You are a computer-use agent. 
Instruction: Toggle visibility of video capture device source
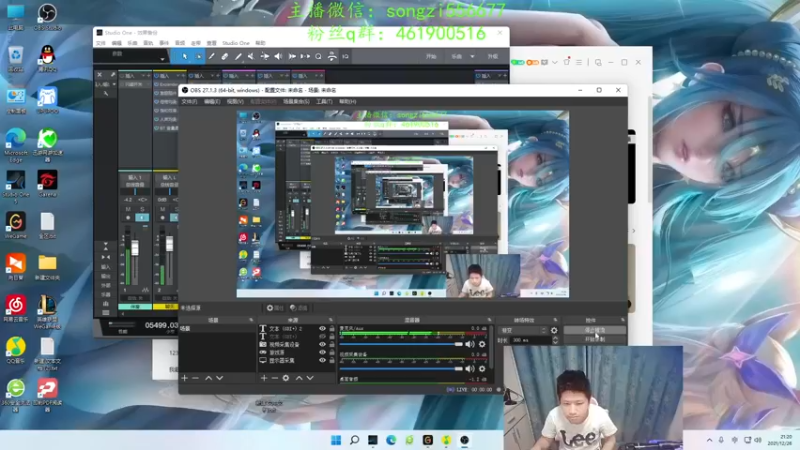(x=322, y=344)
